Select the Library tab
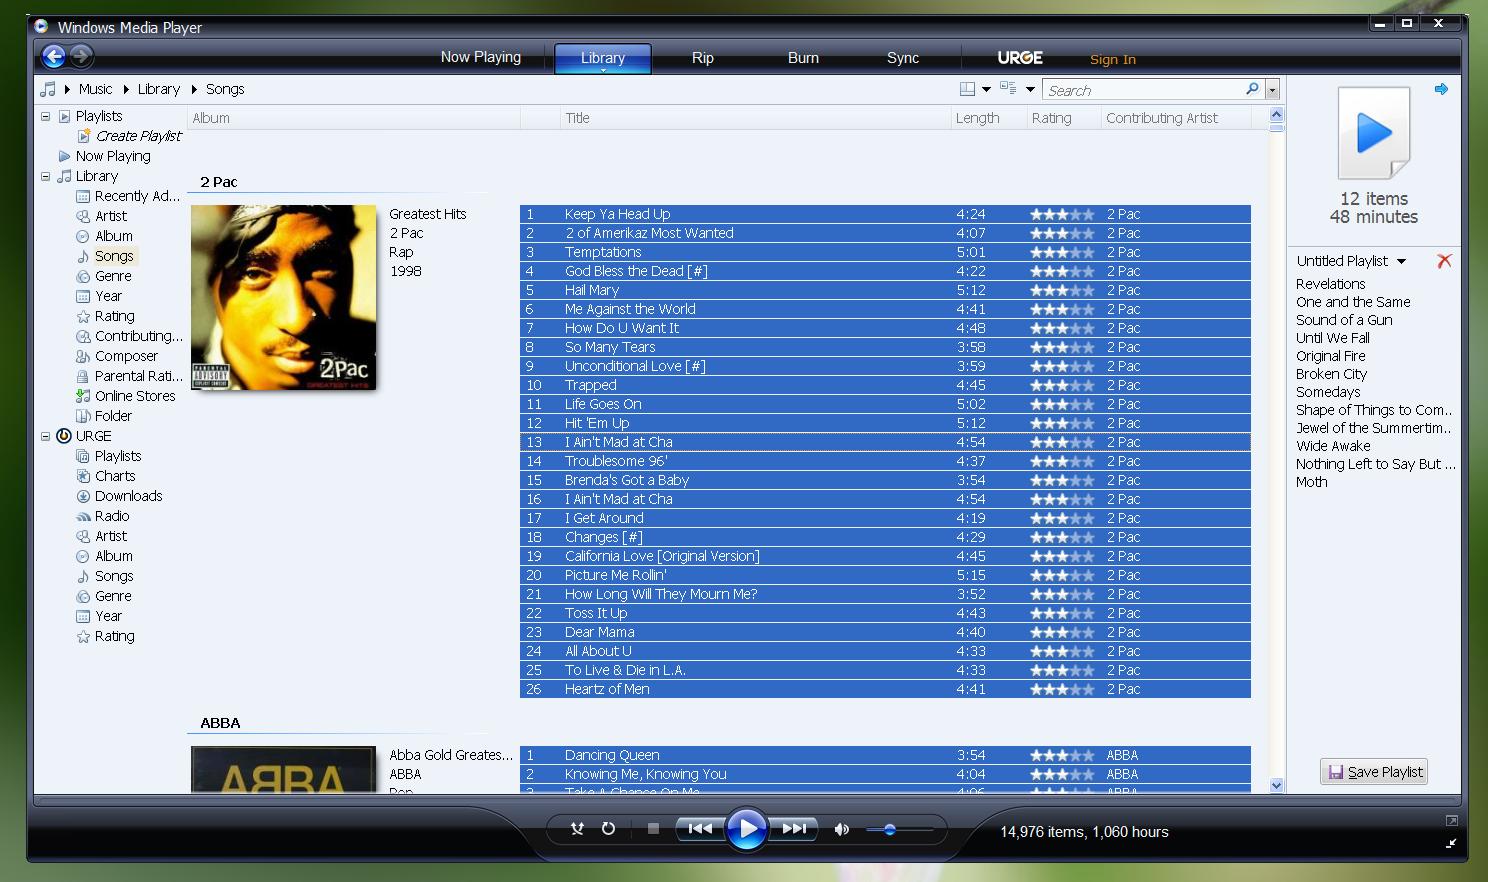The width and height of the screenshot is (1488, 882). (x=603, y=58)
